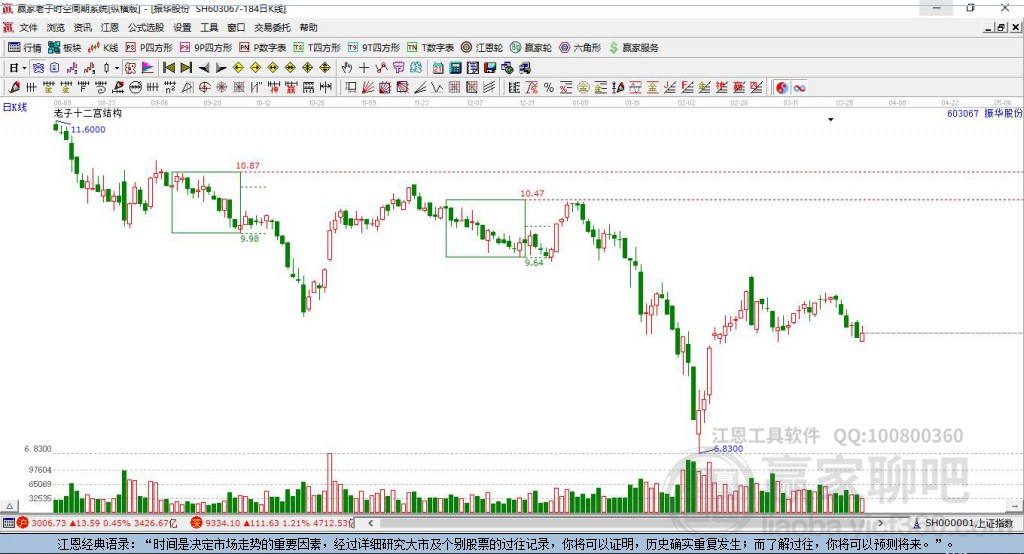This screenshot has height=554, width=1024.
Task: Open the T数字表 number table
Action: [x=430, y=47]
